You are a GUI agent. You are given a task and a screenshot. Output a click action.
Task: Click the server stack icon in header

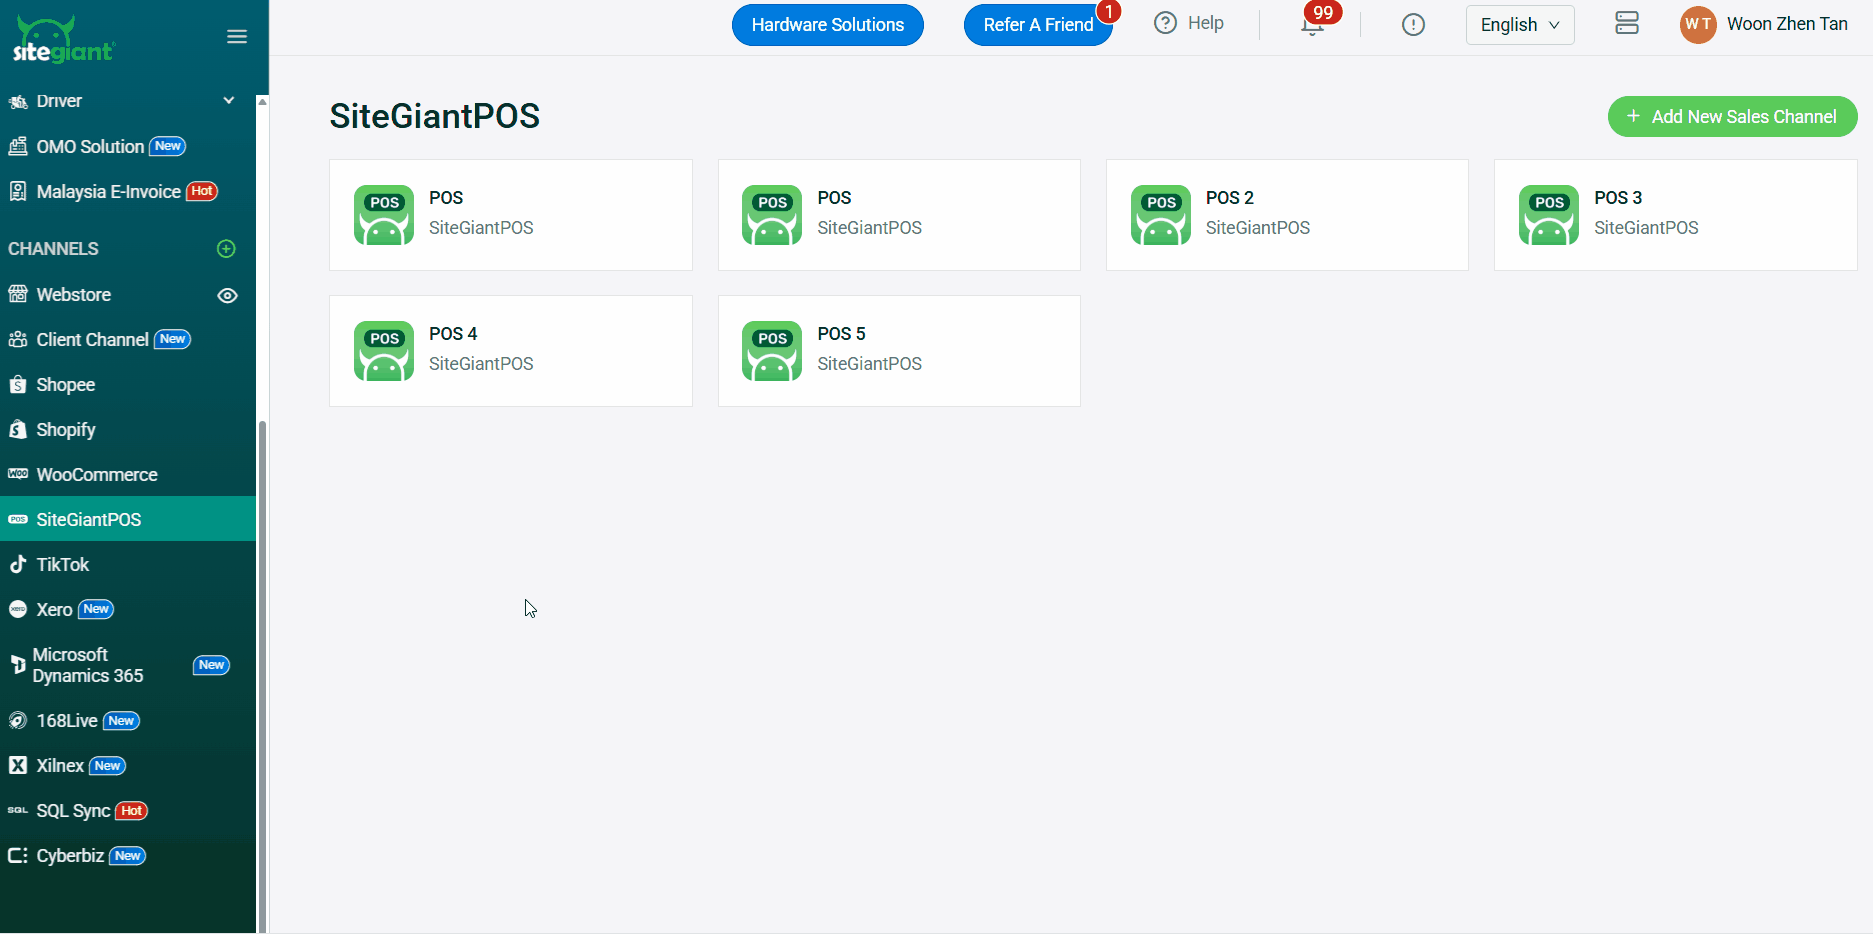tap(1626, 23)
